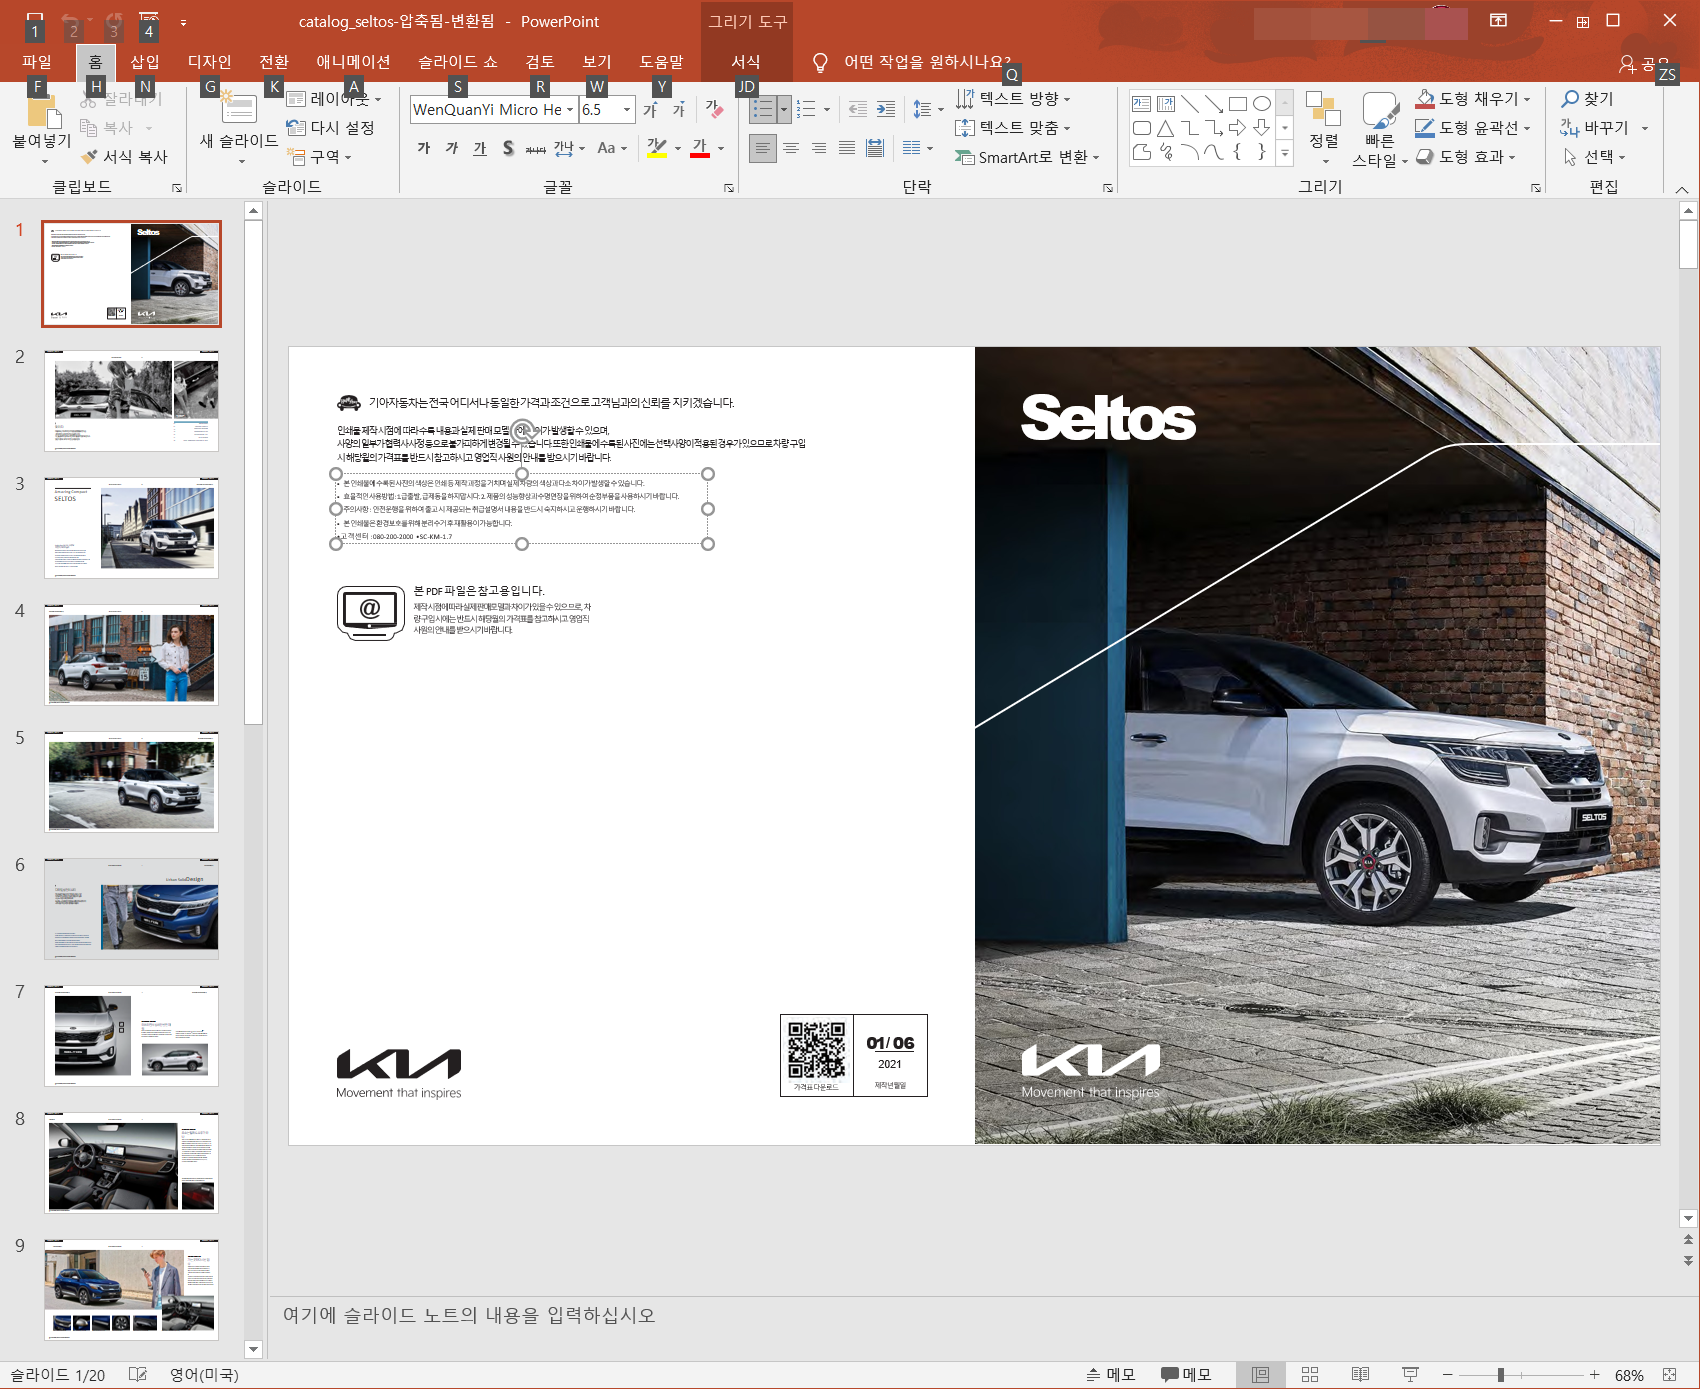The height and width of the screenshot is (1389, 1700).
Task: Zoom in with plus button
Action: 1595,1375
